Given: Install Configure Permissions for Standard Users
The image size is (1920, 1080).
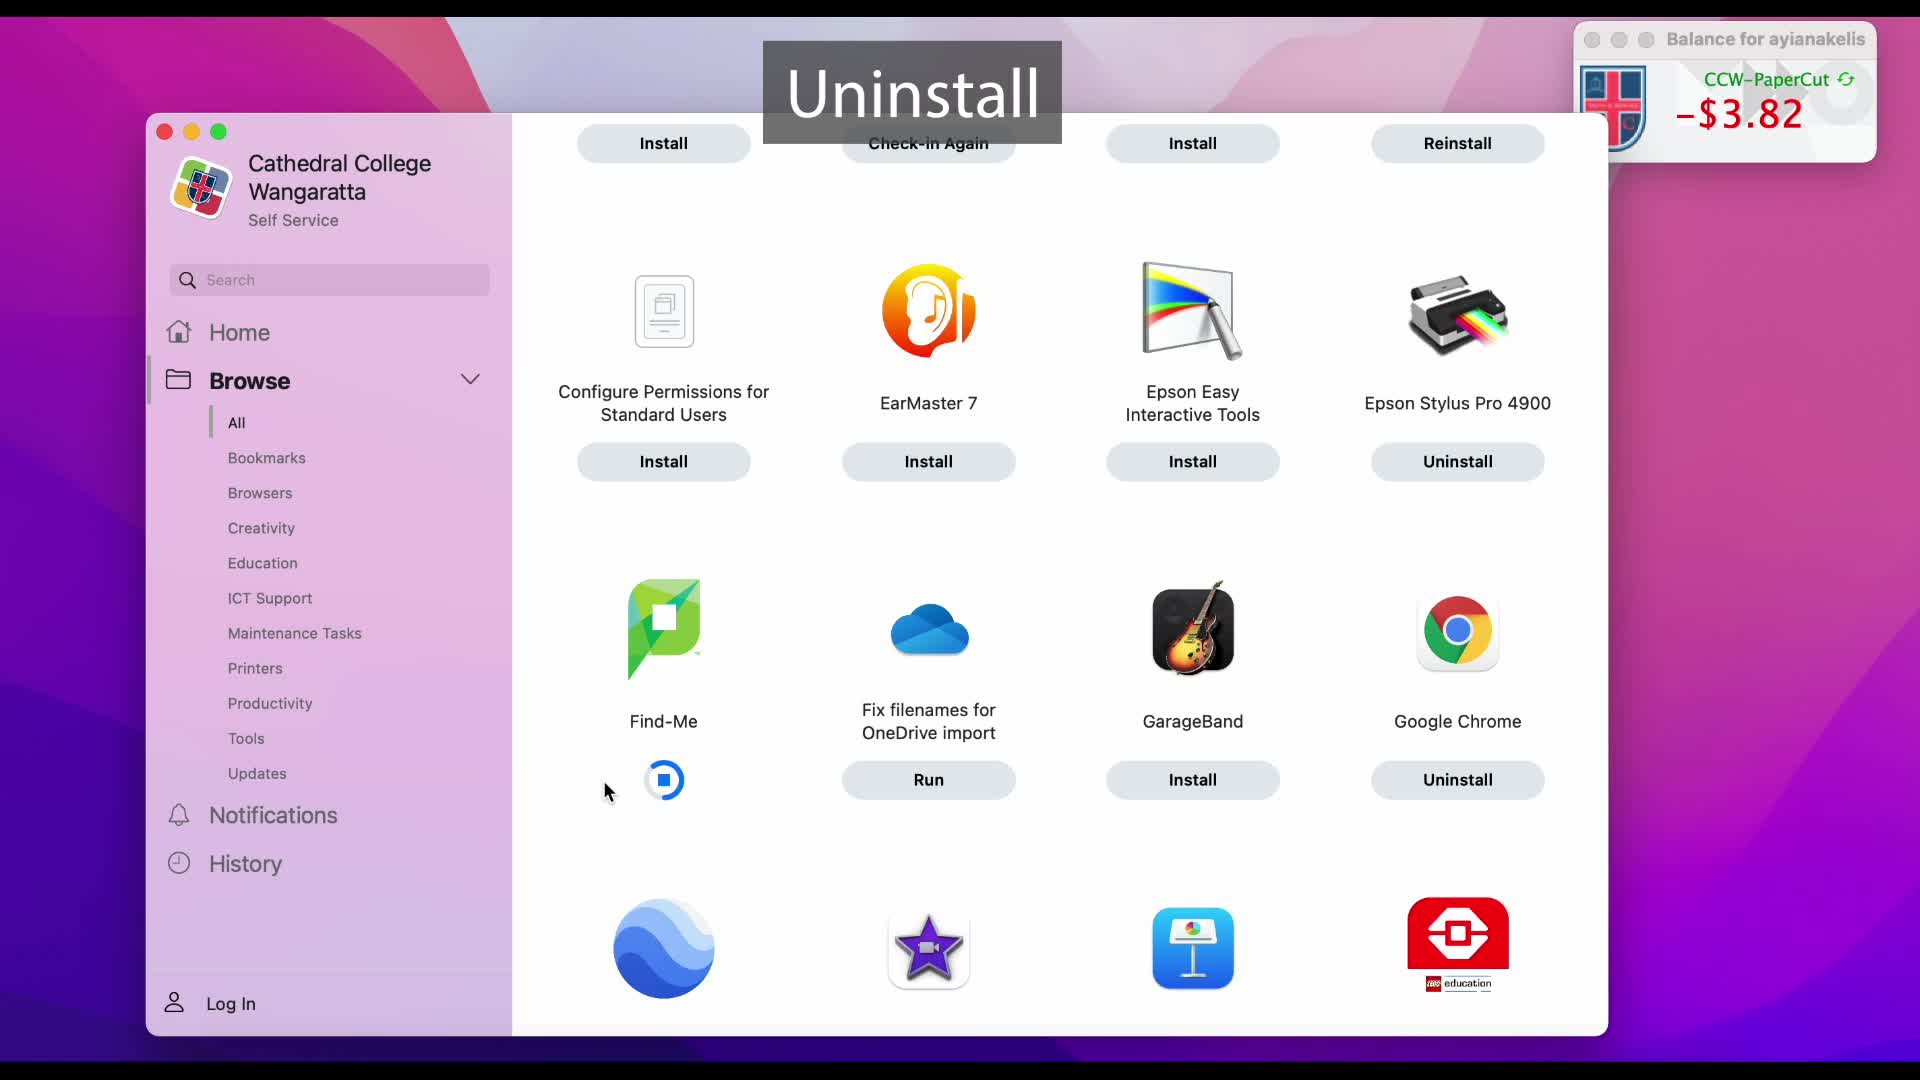Looking at the screenshot, I should tap(664, 461).
